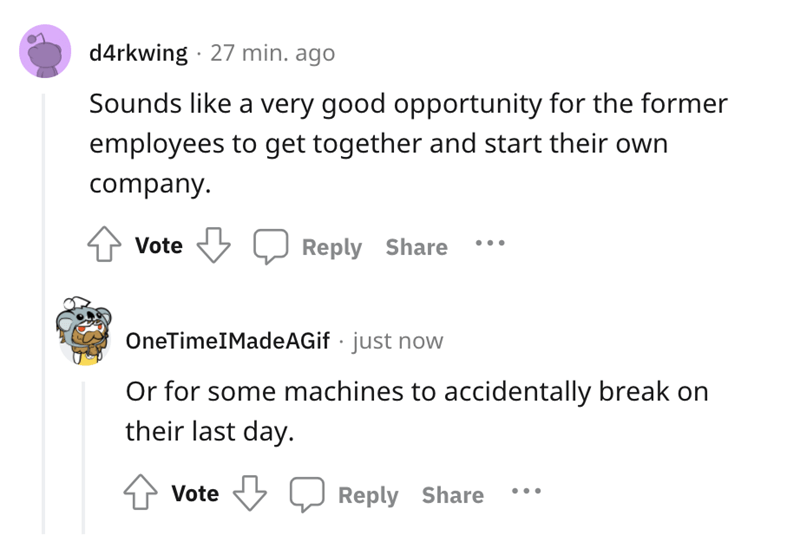
Task: Collapse d4rkwing's comment thread line
Action: [43, 314]
